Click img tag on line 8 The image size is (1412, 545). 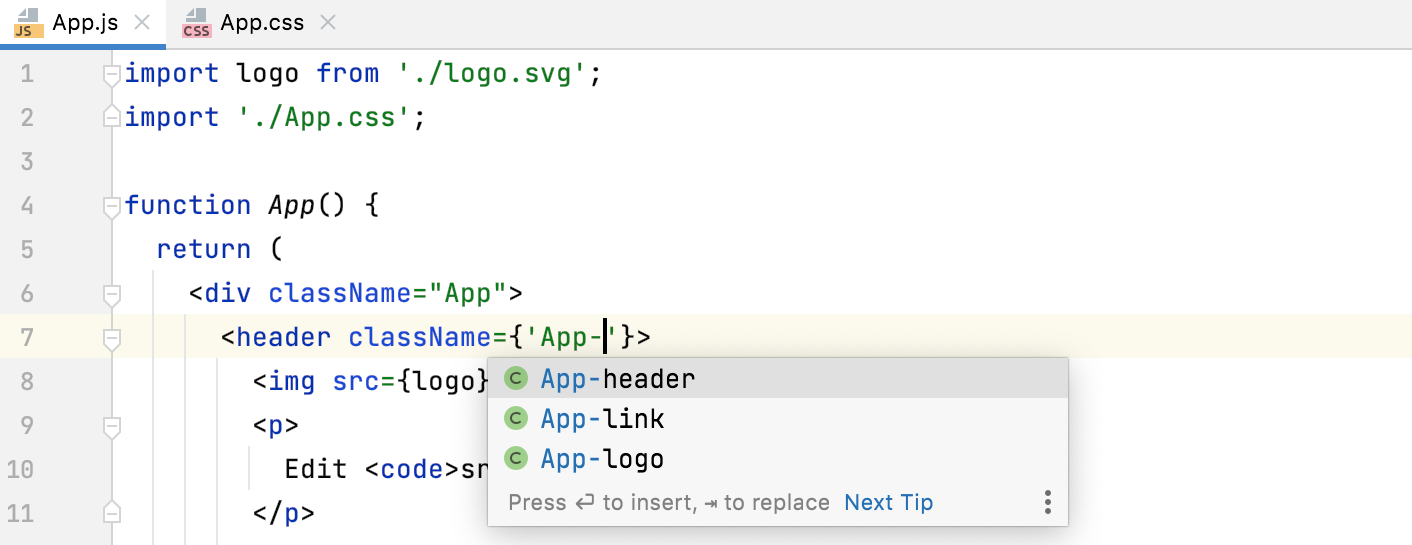[292, 382]
